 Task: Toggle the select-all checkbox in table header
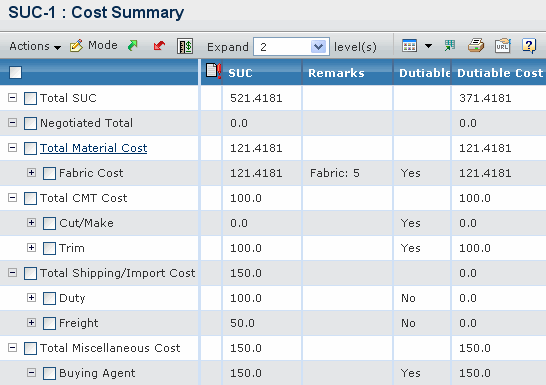click(15, 72)
